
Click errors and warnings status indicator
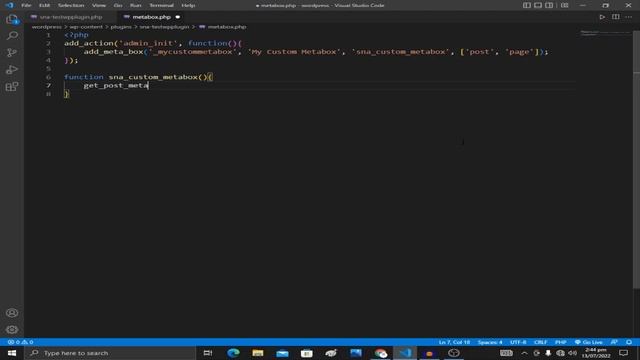(20, 342)
